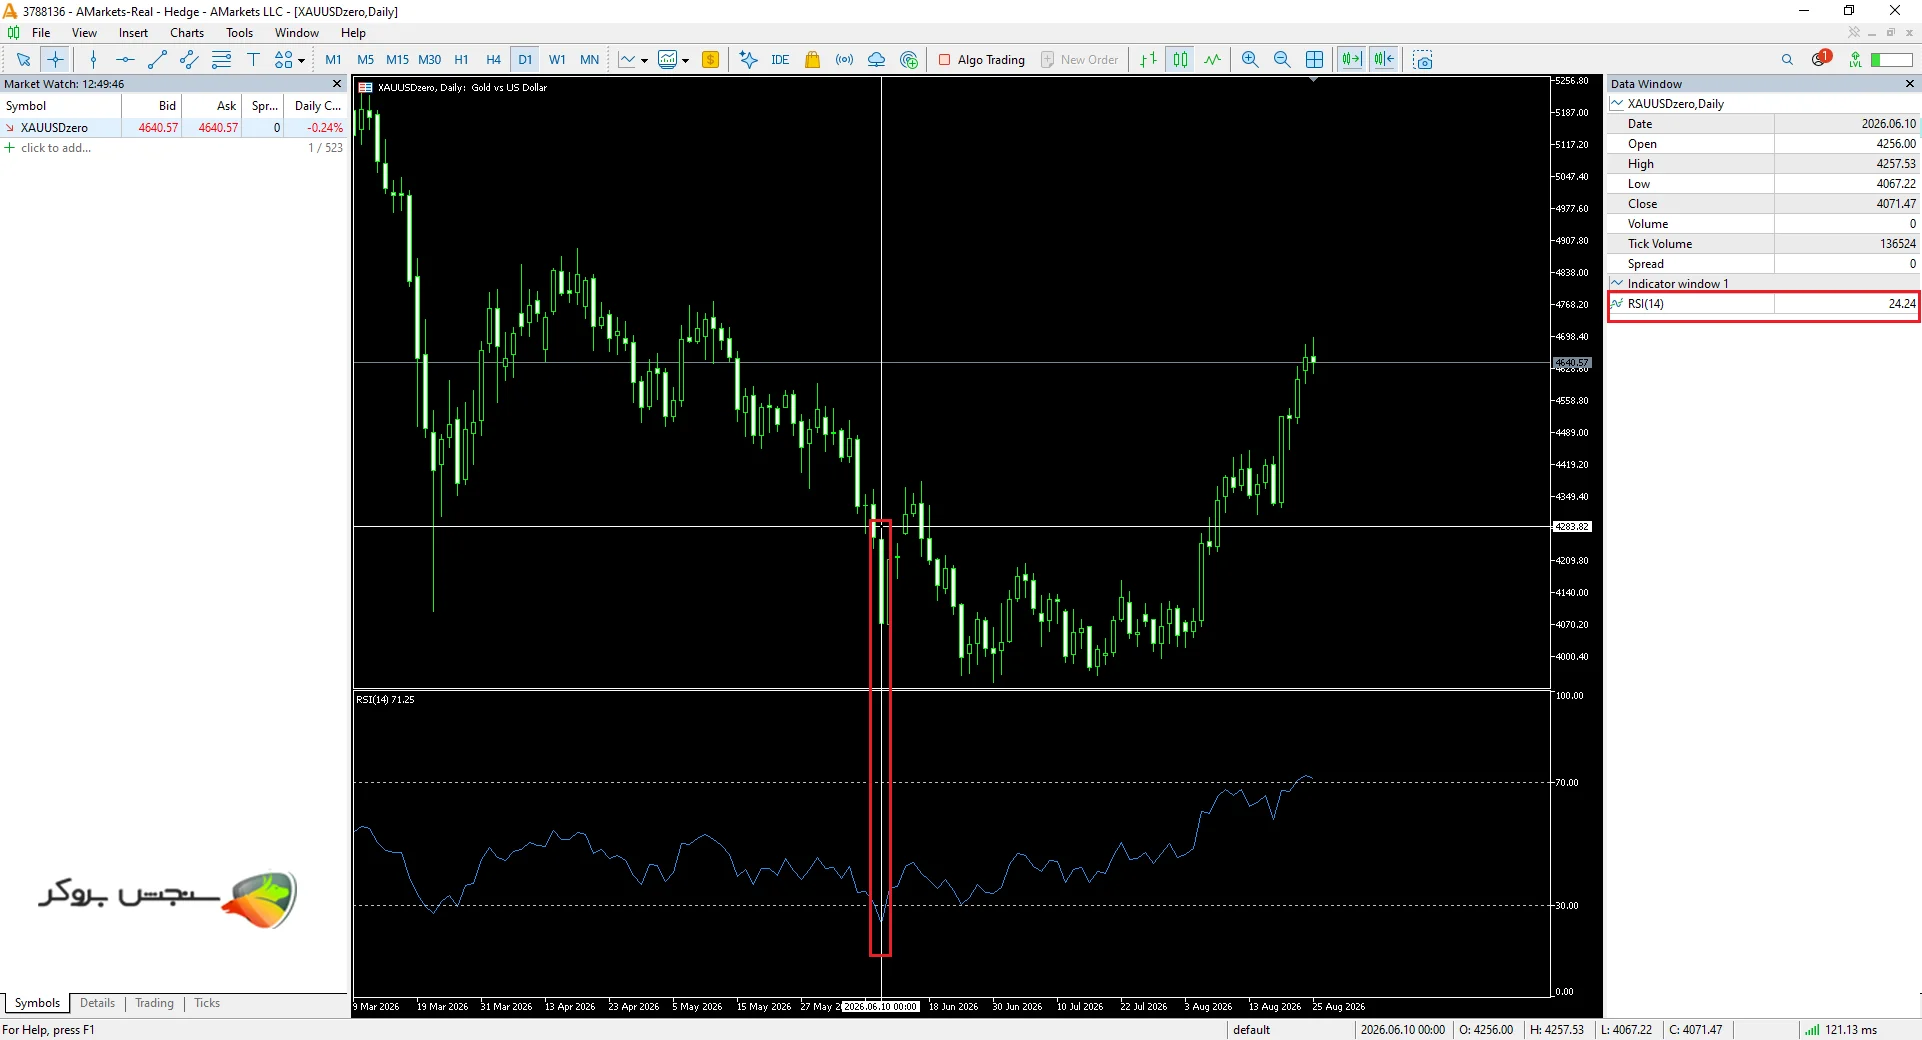Switch chart to line chart mode

coord(1212,60)
